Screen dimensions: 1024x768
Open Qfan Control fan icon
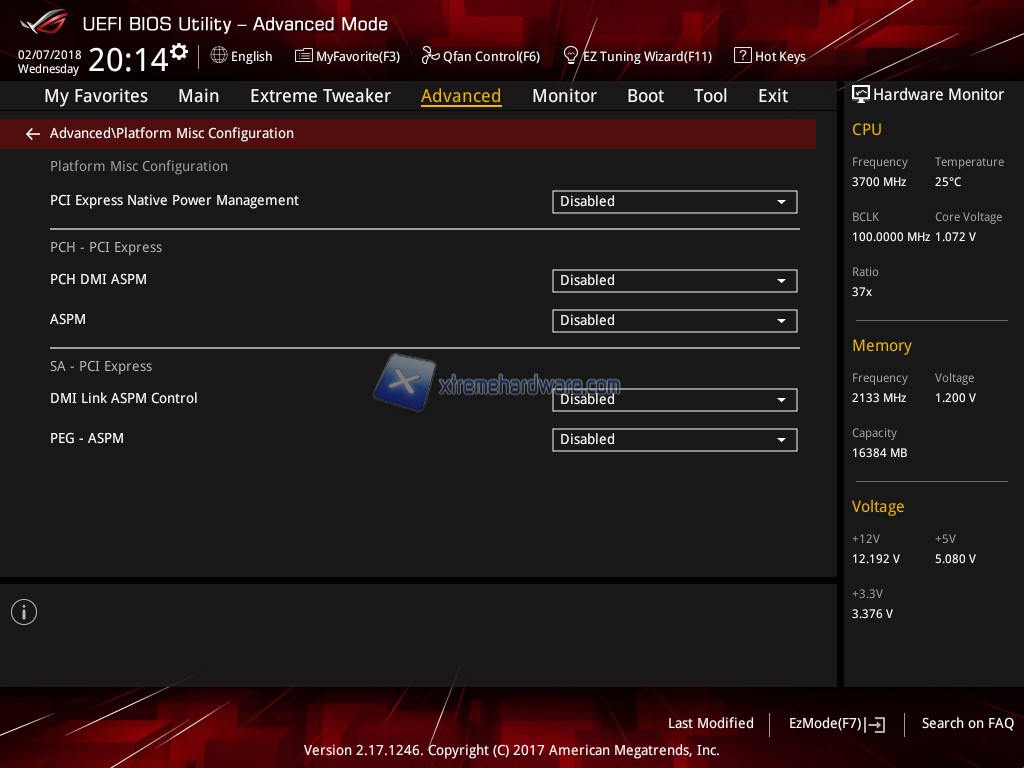click(x=431, y=56)
